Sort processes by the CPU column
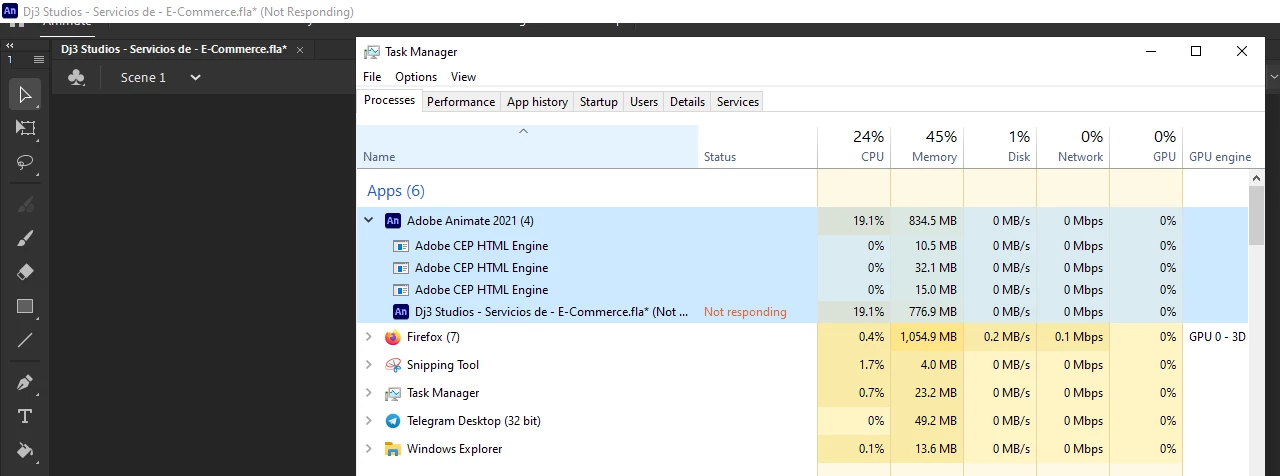 coord(854,146)
